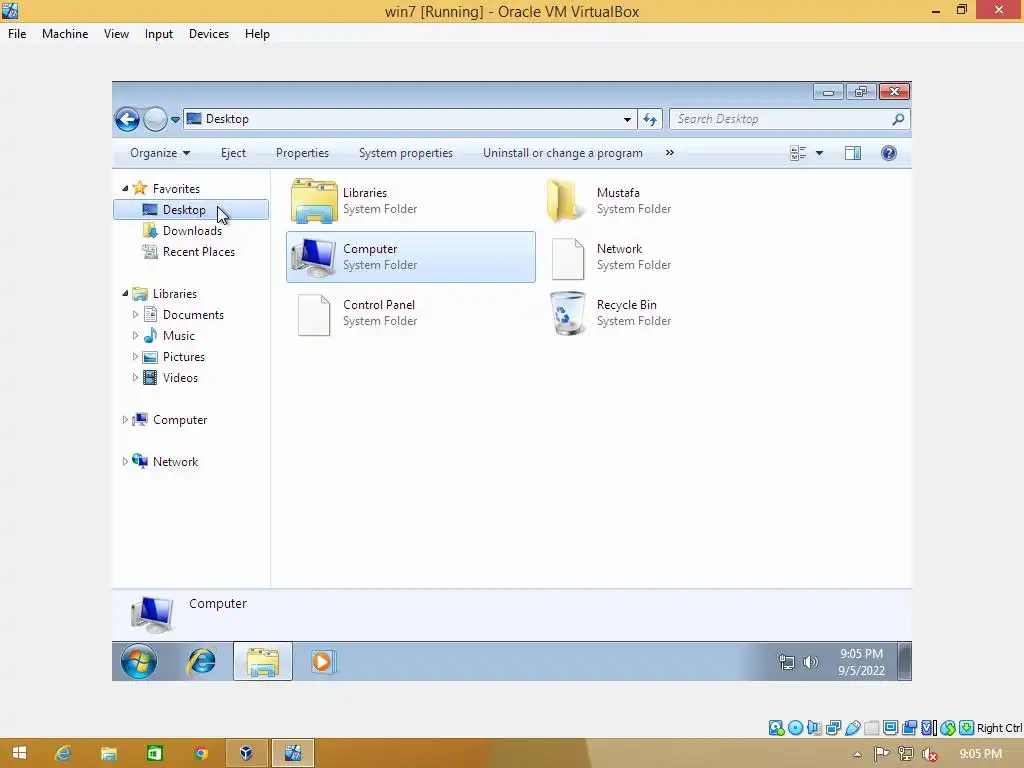Select the Libraries system folder icon

coord(314,201)
